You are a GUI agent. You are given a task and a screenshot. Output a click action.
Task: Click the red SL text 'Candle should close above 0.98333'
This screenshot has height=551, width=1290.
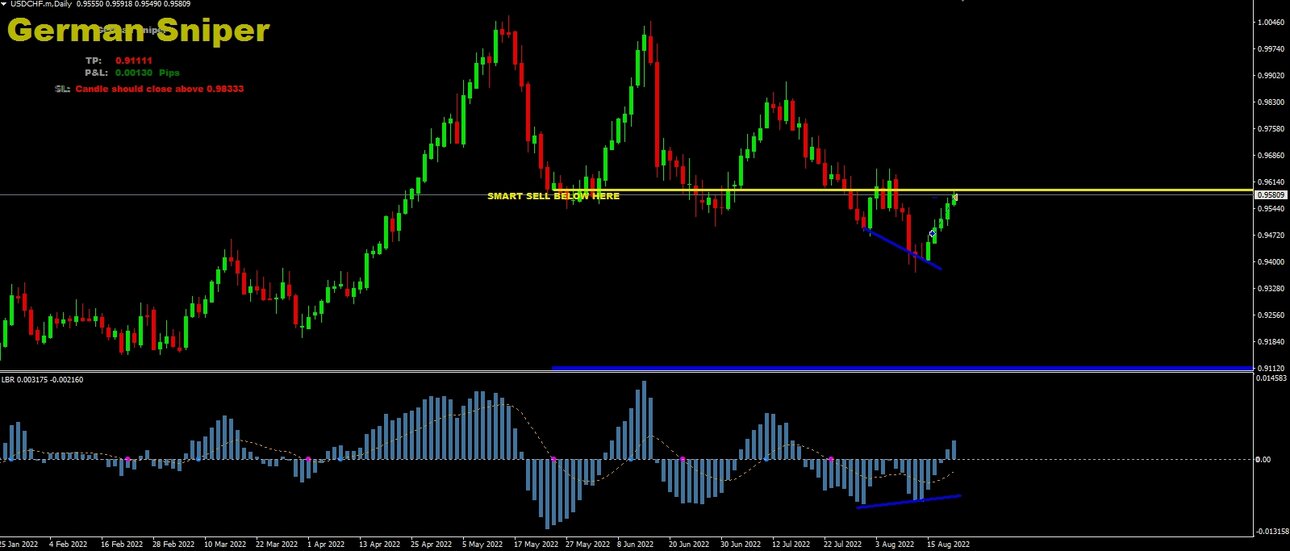pos(160,89)
